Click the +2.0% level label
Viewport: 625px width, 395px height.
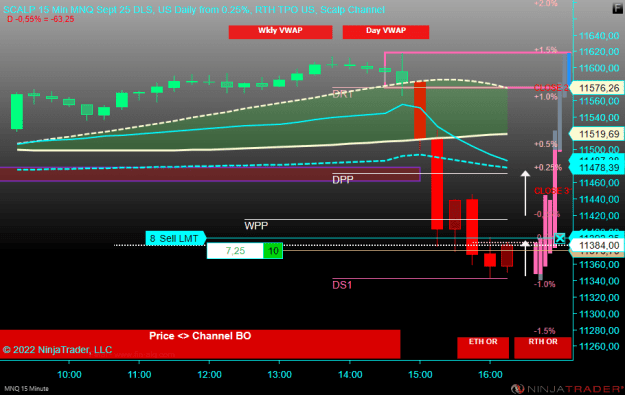click(546, 4)
